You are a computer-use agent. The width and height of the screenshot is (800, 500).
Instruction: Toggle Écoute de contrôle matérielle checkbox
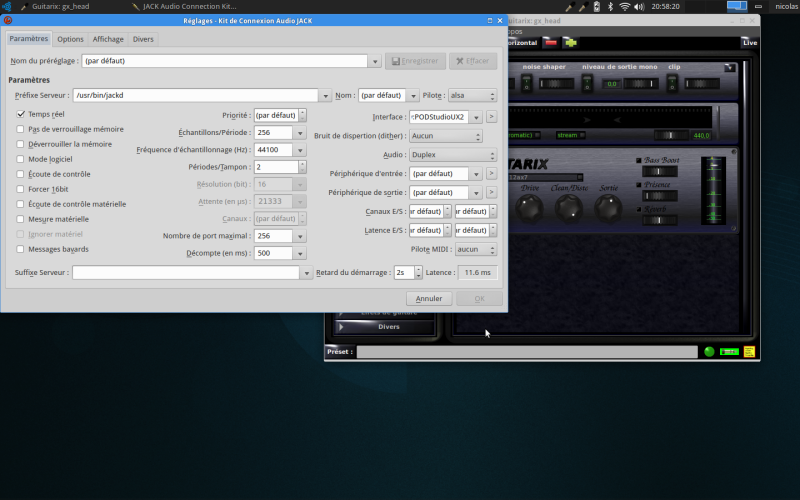[x=20, y=204]
